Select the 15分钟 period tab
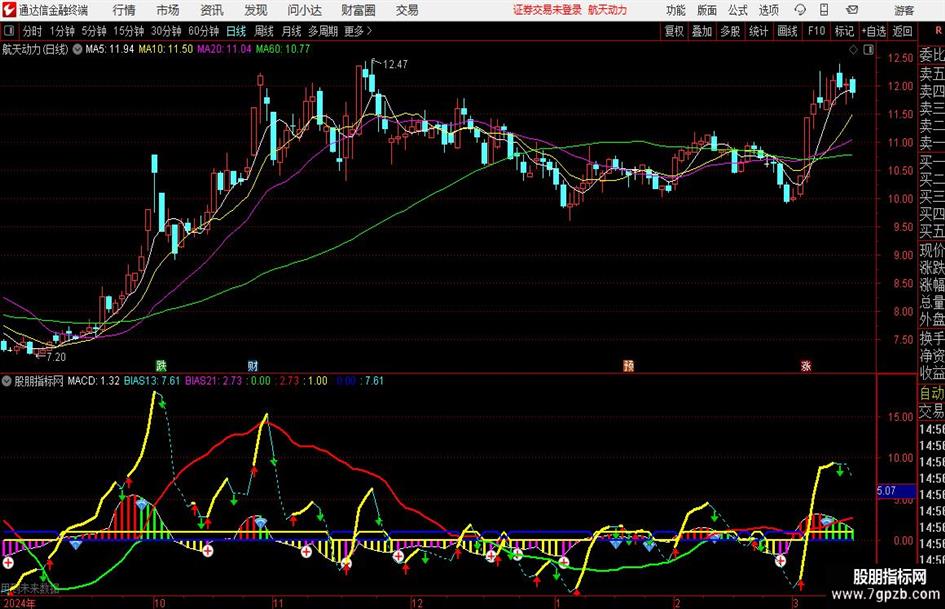Viewport: 945px width, 609px height. (129, 31)
